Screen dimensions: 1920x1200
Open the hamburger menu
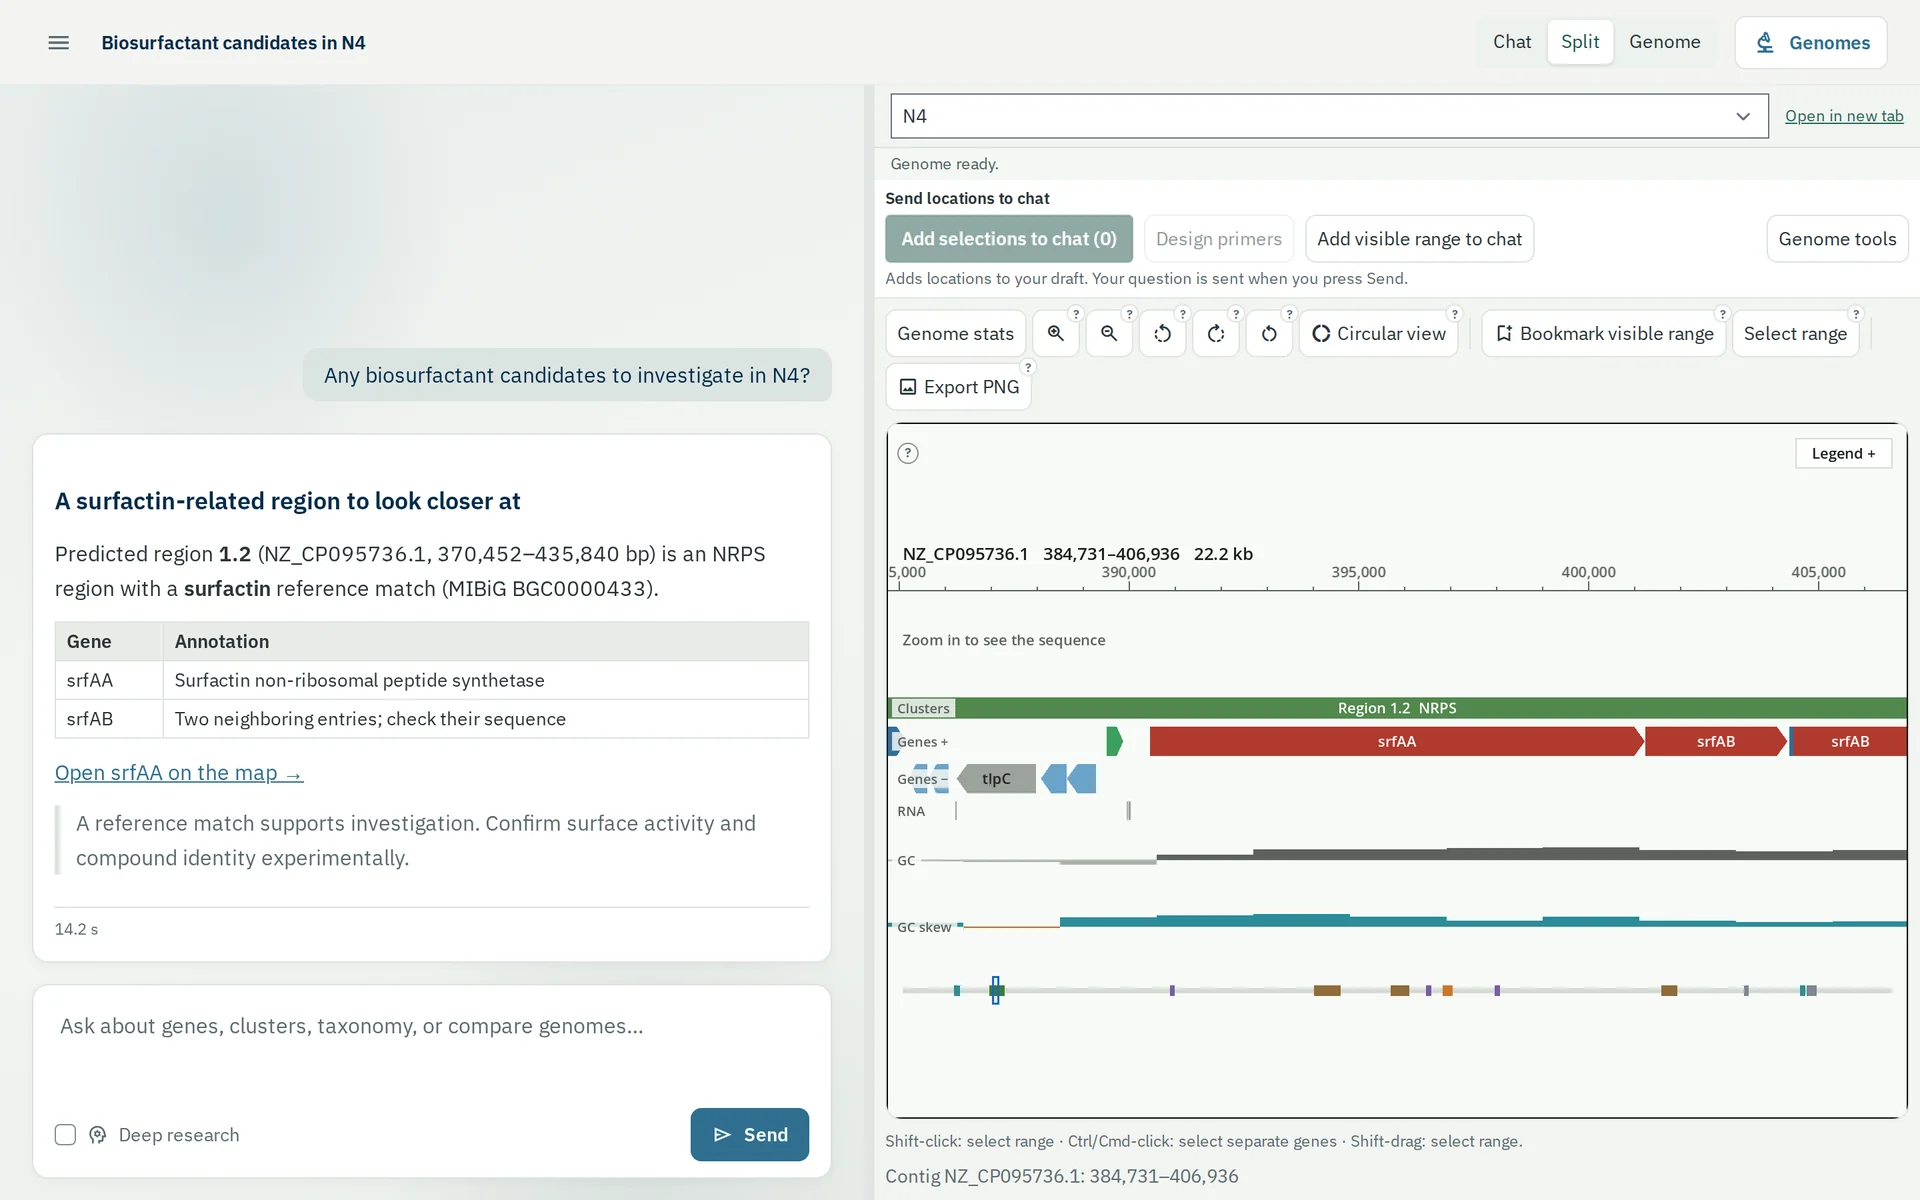click(x=59, y=43)
